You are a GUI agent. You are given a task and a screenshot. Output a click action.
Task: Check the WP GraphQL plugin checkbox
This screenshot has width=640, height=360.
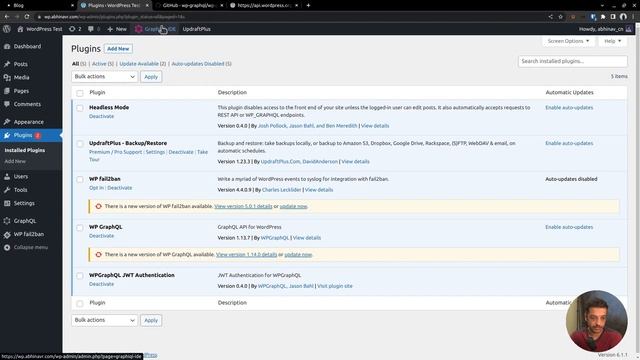[80, 228]
